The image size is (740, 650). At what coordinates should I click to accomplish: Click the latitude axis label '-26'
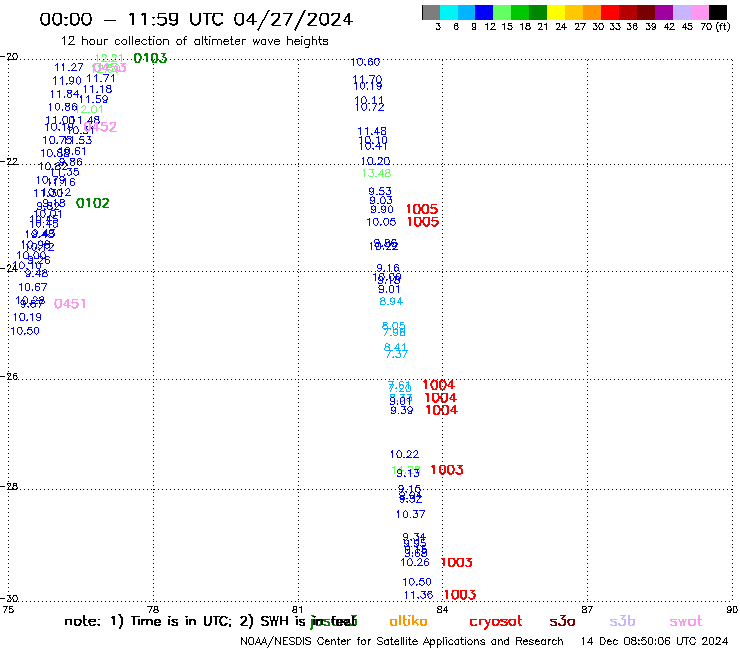pyautogui.click(x=9, y=377)
